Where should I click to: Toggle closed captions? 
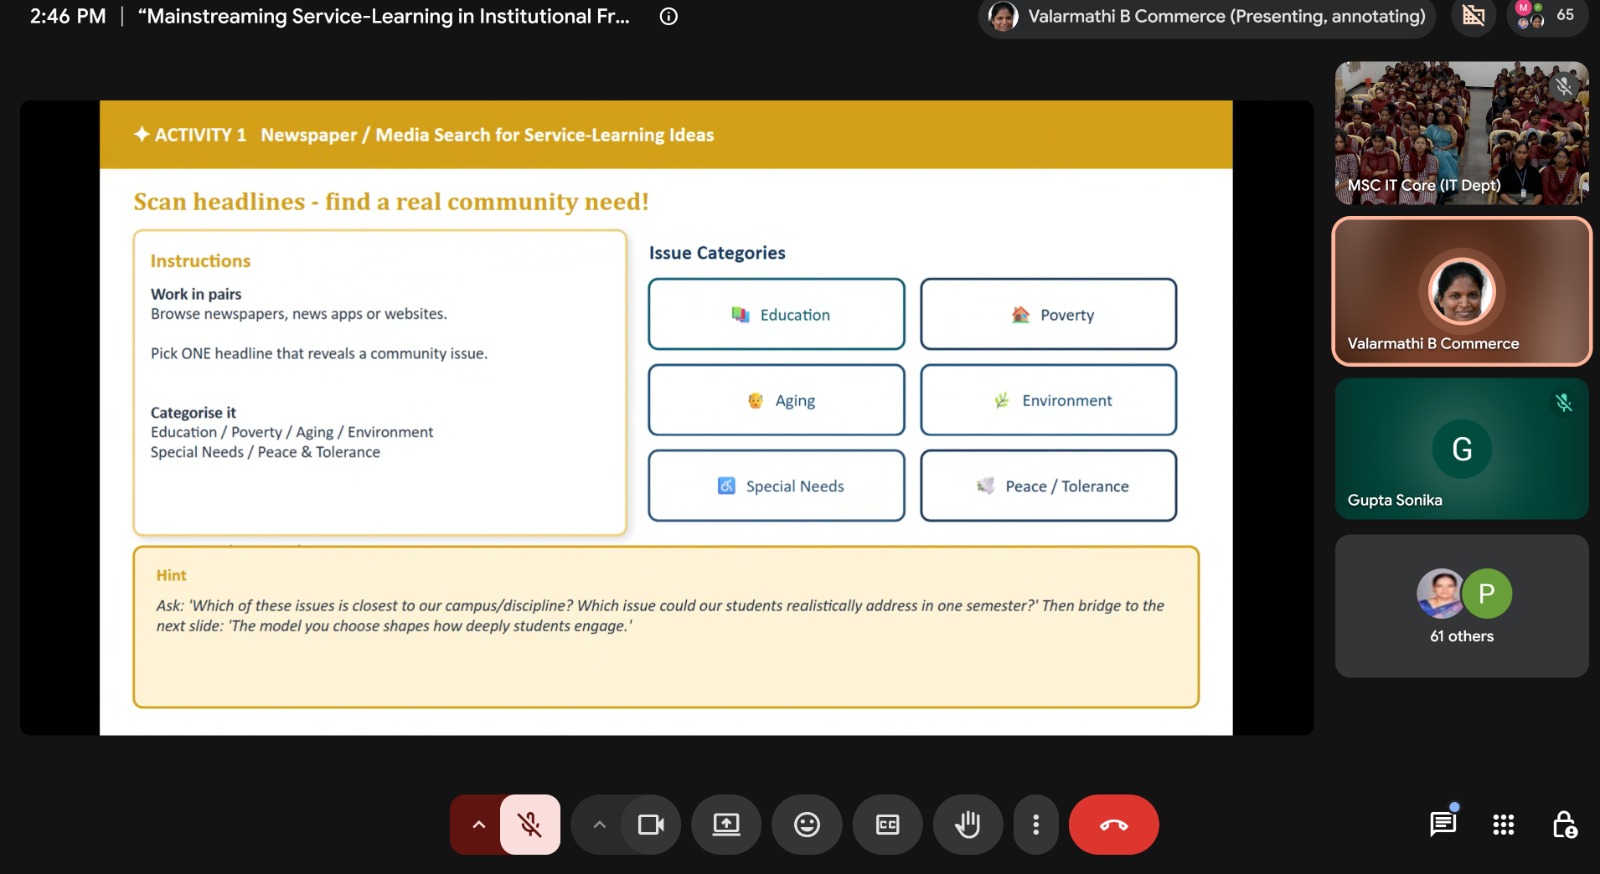coord(887,825)
